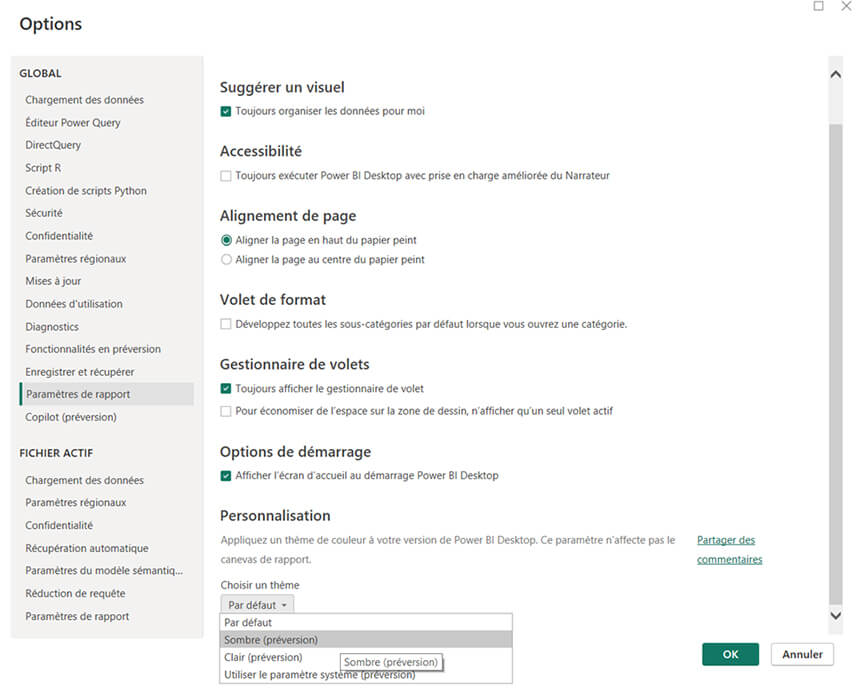
Task: Click the "Partager des commentaires" link
Action: coord(725,549)
